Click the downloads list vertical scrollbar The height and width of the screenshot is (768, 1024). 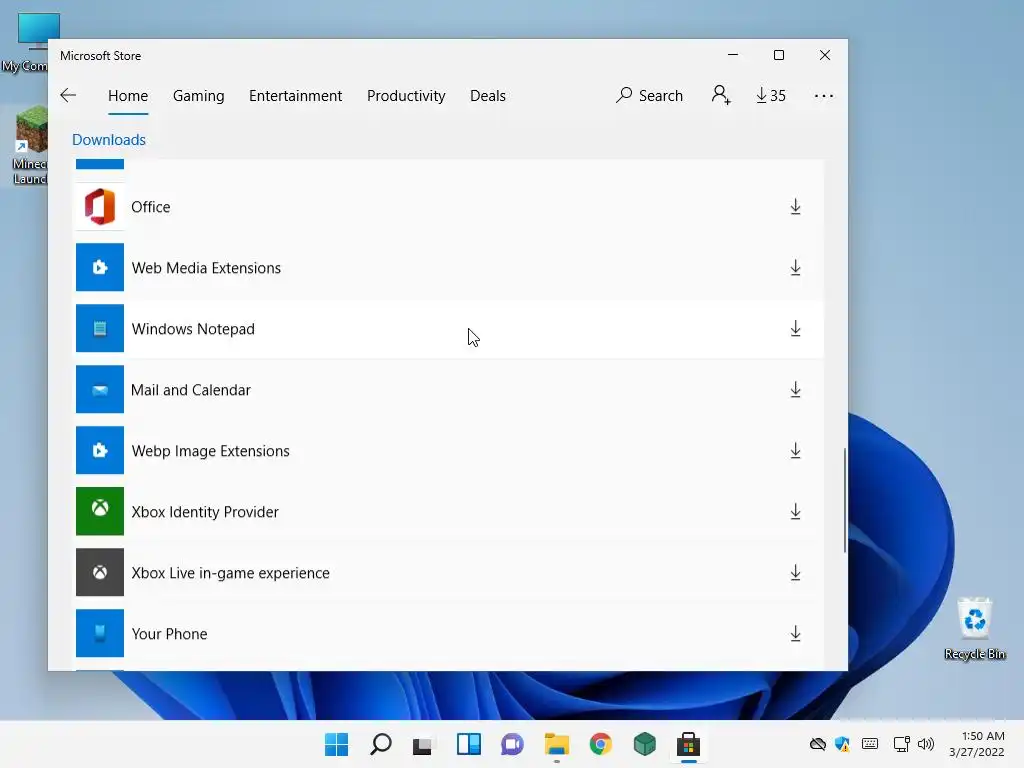844,500
